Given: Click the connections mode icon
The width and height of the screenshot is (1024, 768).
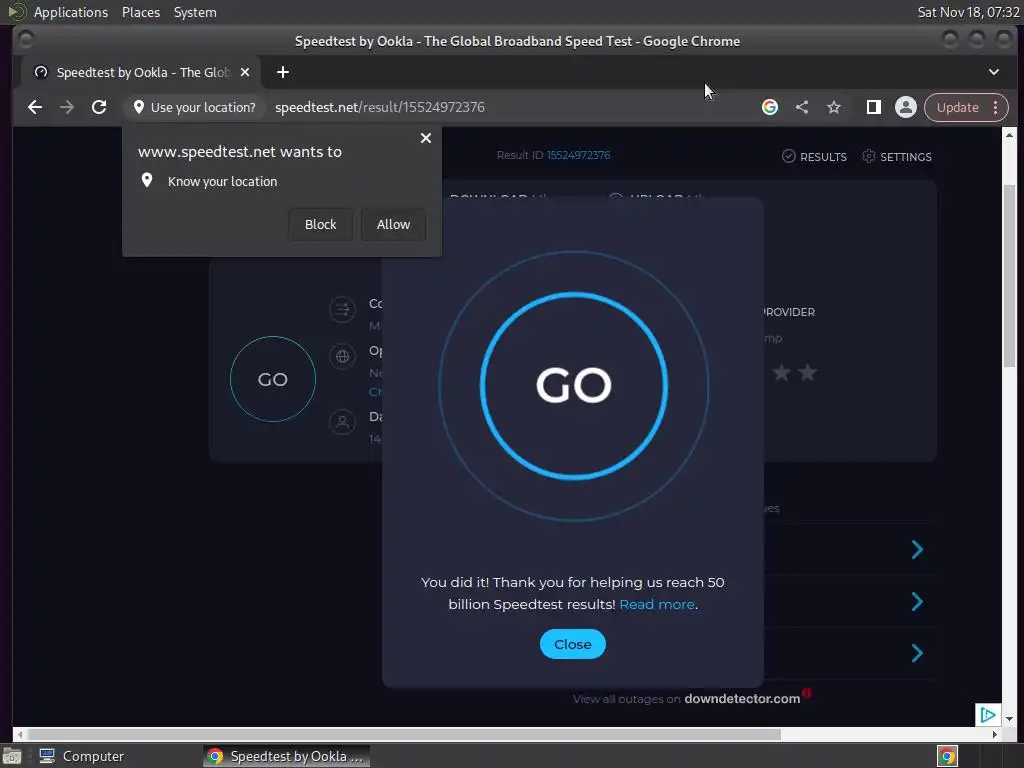Looking at the screenshot, I should [342, 309].
